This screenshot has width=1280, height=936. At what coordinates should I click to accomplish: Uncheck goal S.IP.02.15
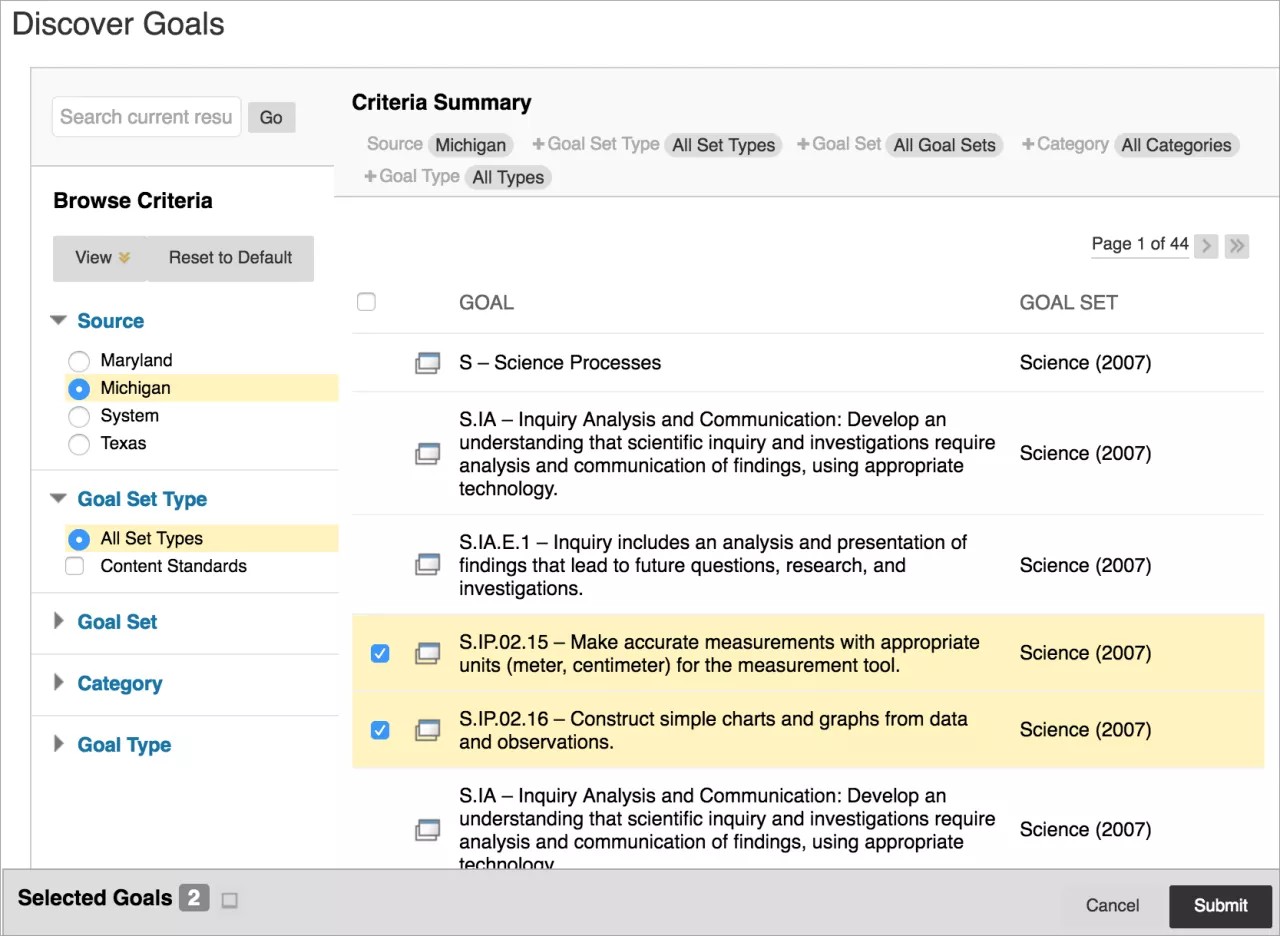(379, 652)
